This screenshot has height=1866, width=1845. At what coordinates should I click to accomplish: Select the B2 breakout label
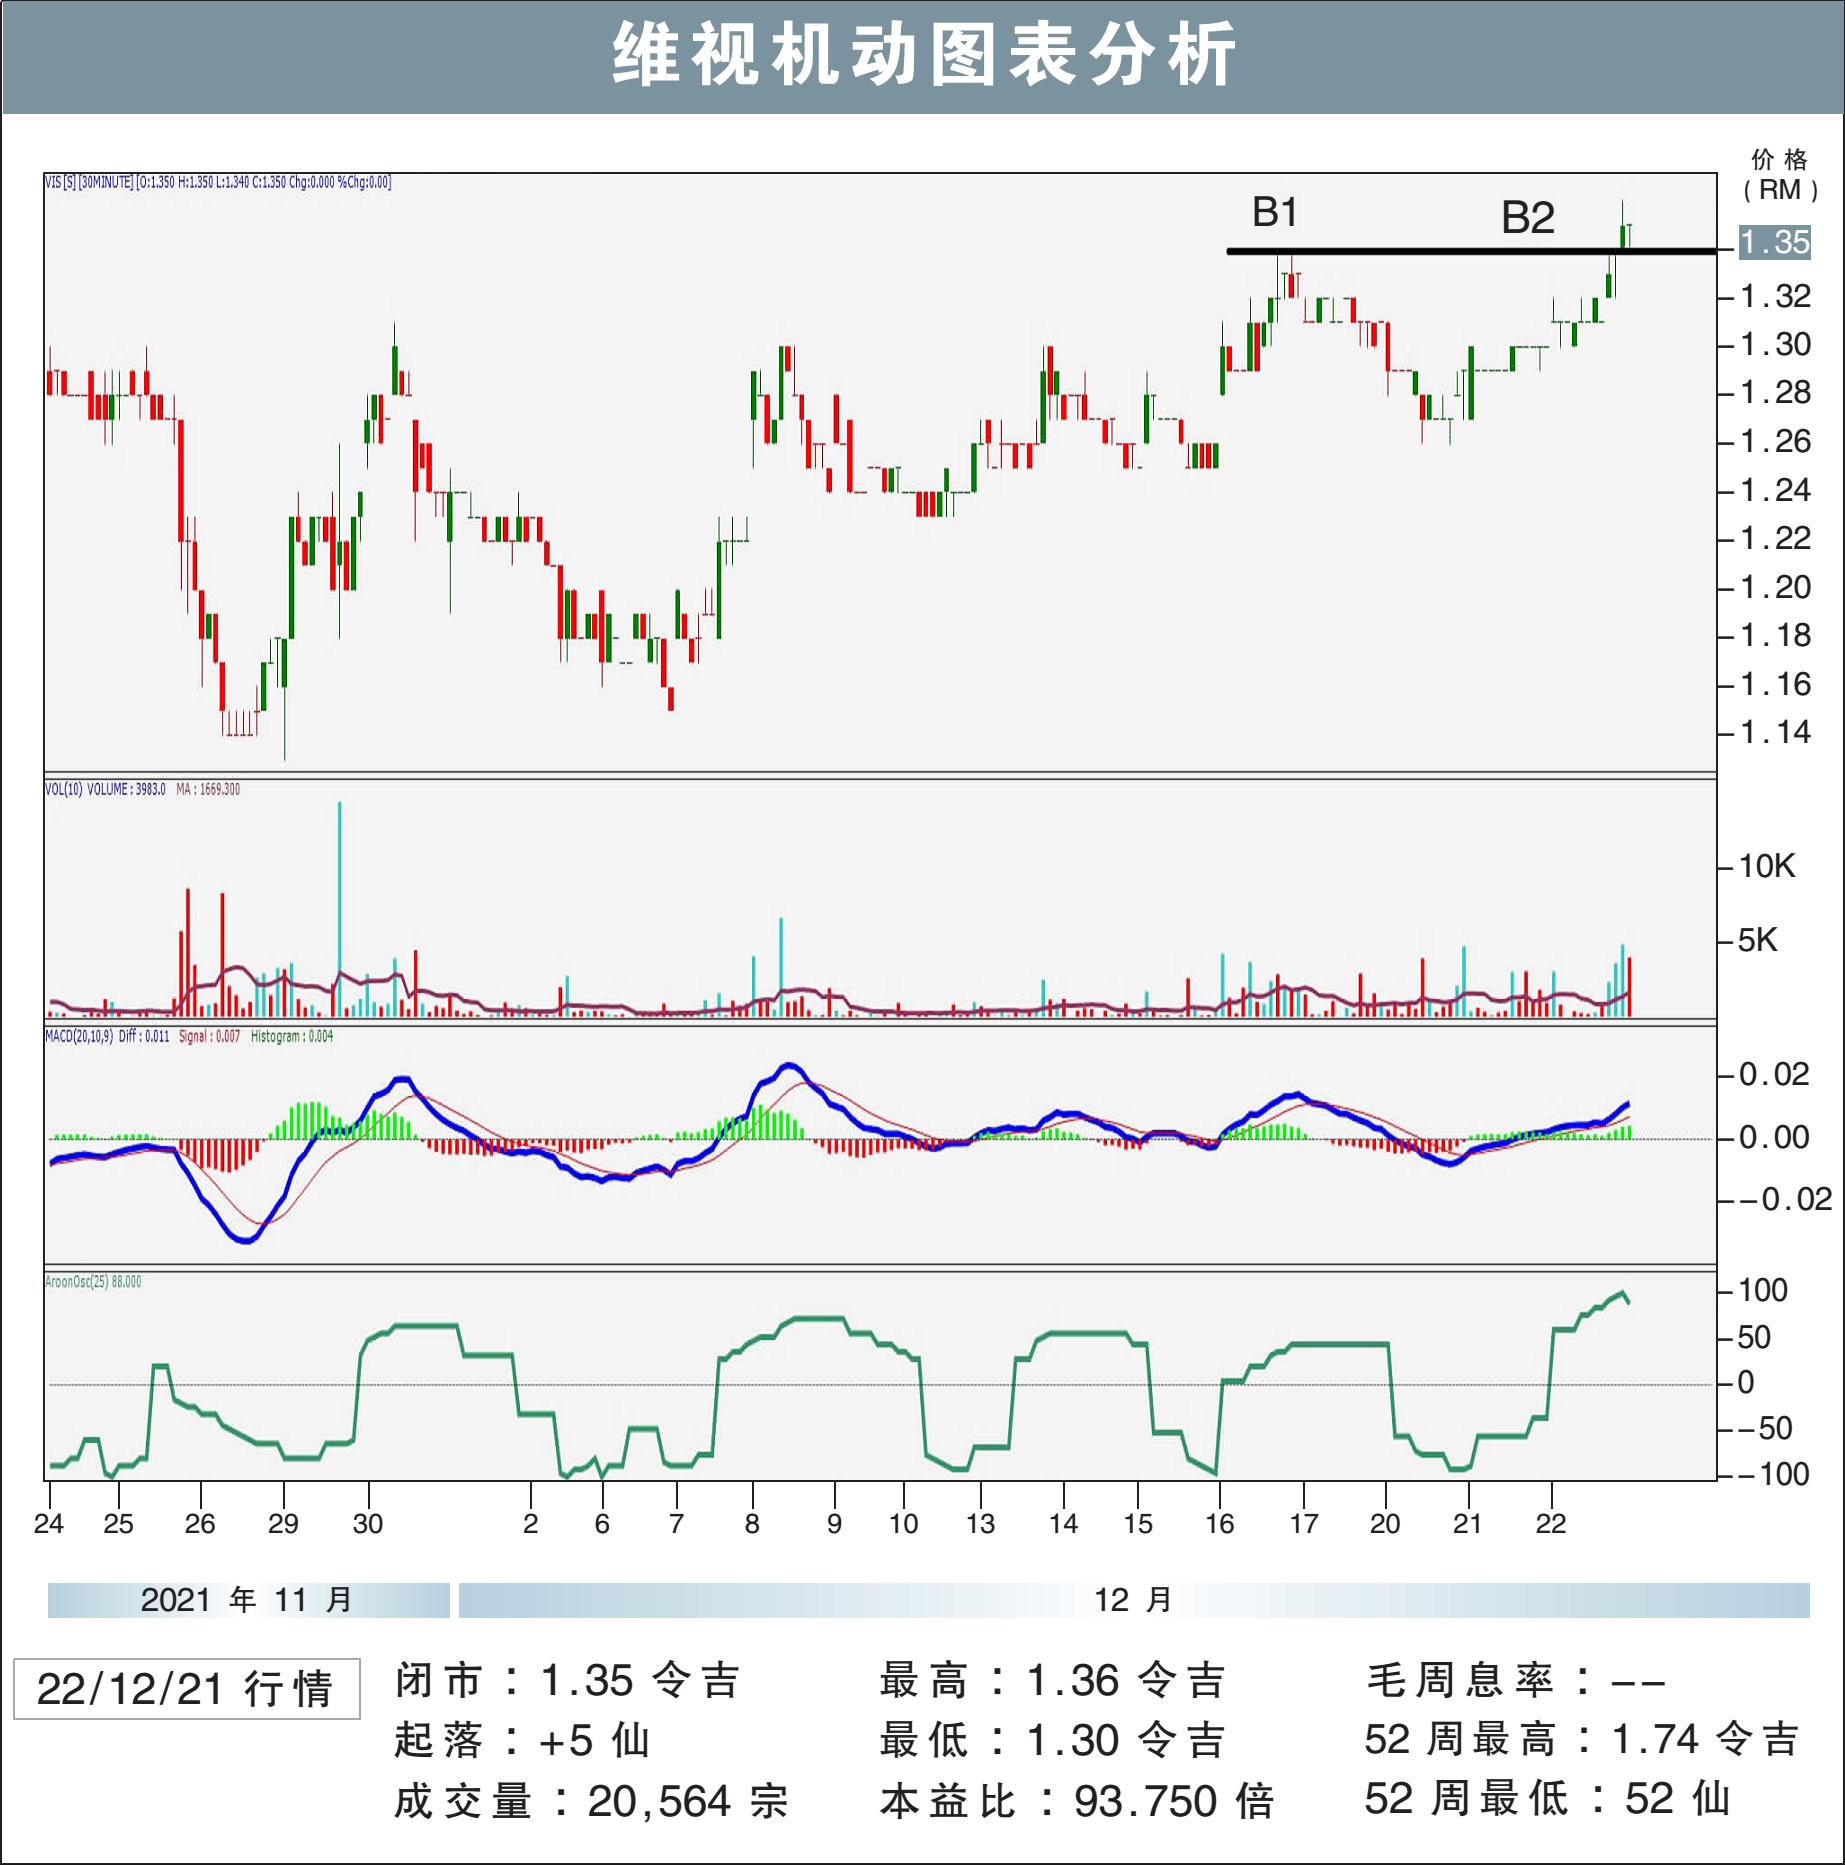(1528, 218)
